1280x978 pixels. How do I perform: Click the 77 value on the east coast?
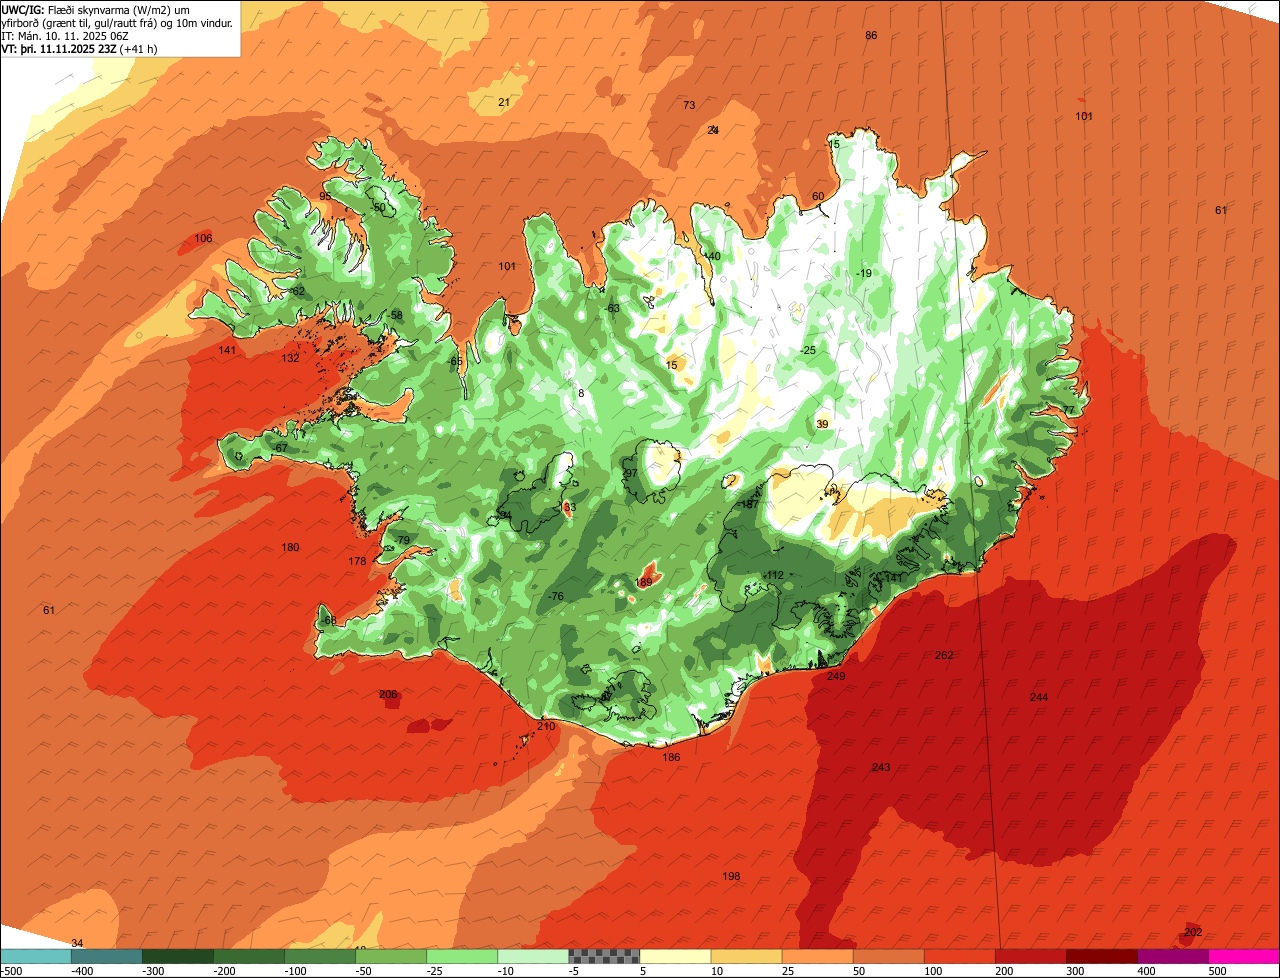[1069, 411]
